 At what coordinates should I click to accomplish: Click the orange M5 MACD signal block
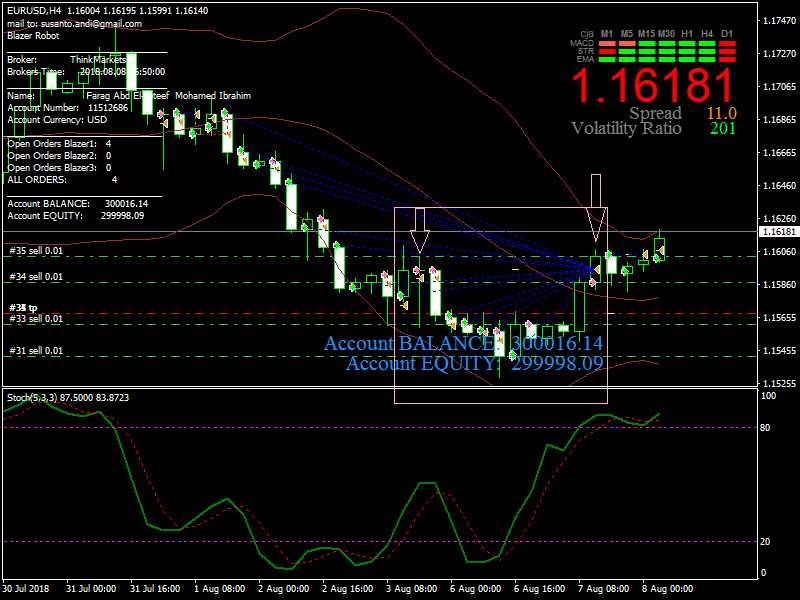point(626,44)
